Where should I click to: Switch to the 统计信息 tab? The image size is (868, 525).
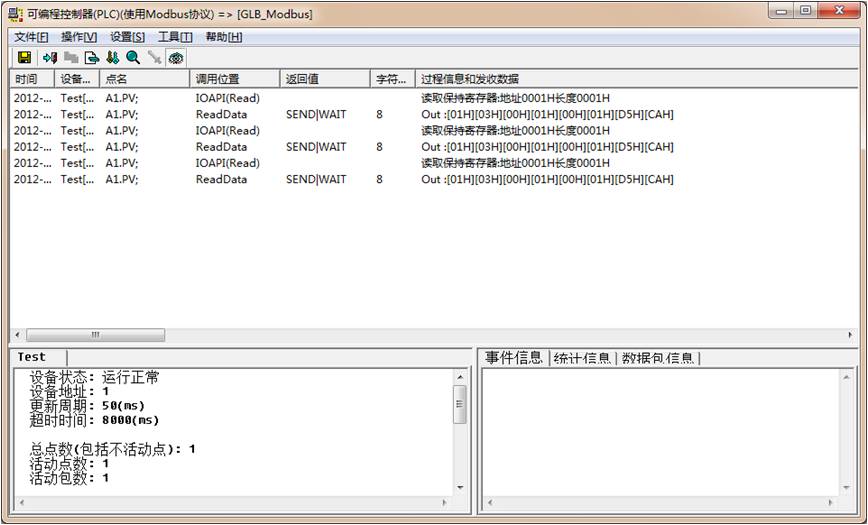[x=581, y=358]
